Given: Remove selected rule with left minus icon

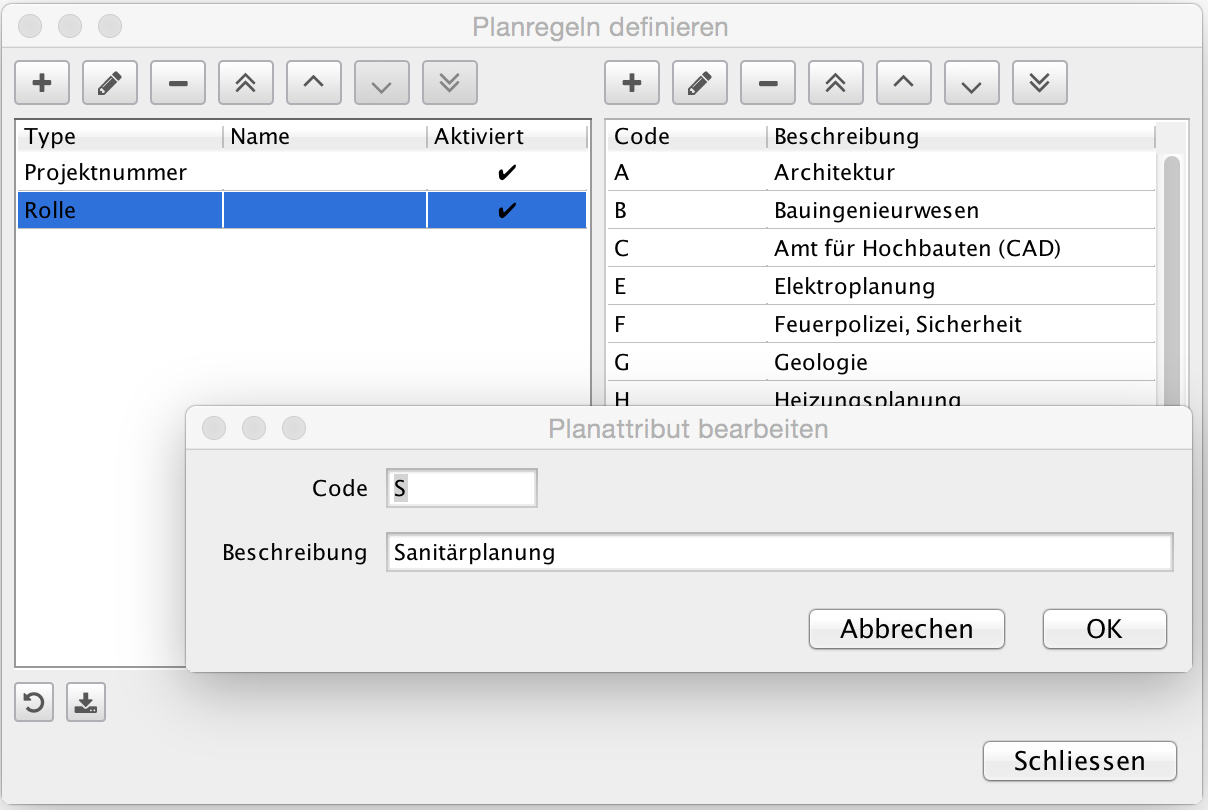Looking at the screenshot, I should click(x=178, y=84).
